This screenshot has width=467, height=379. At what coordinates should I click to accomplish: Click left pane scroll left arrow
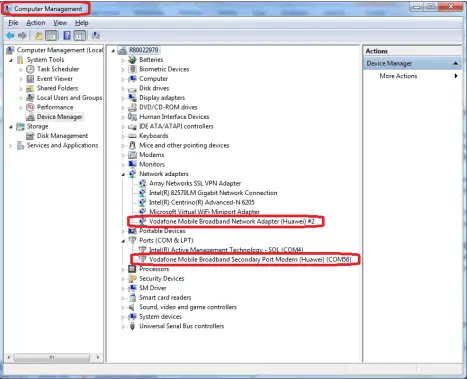tap(9, 357)
